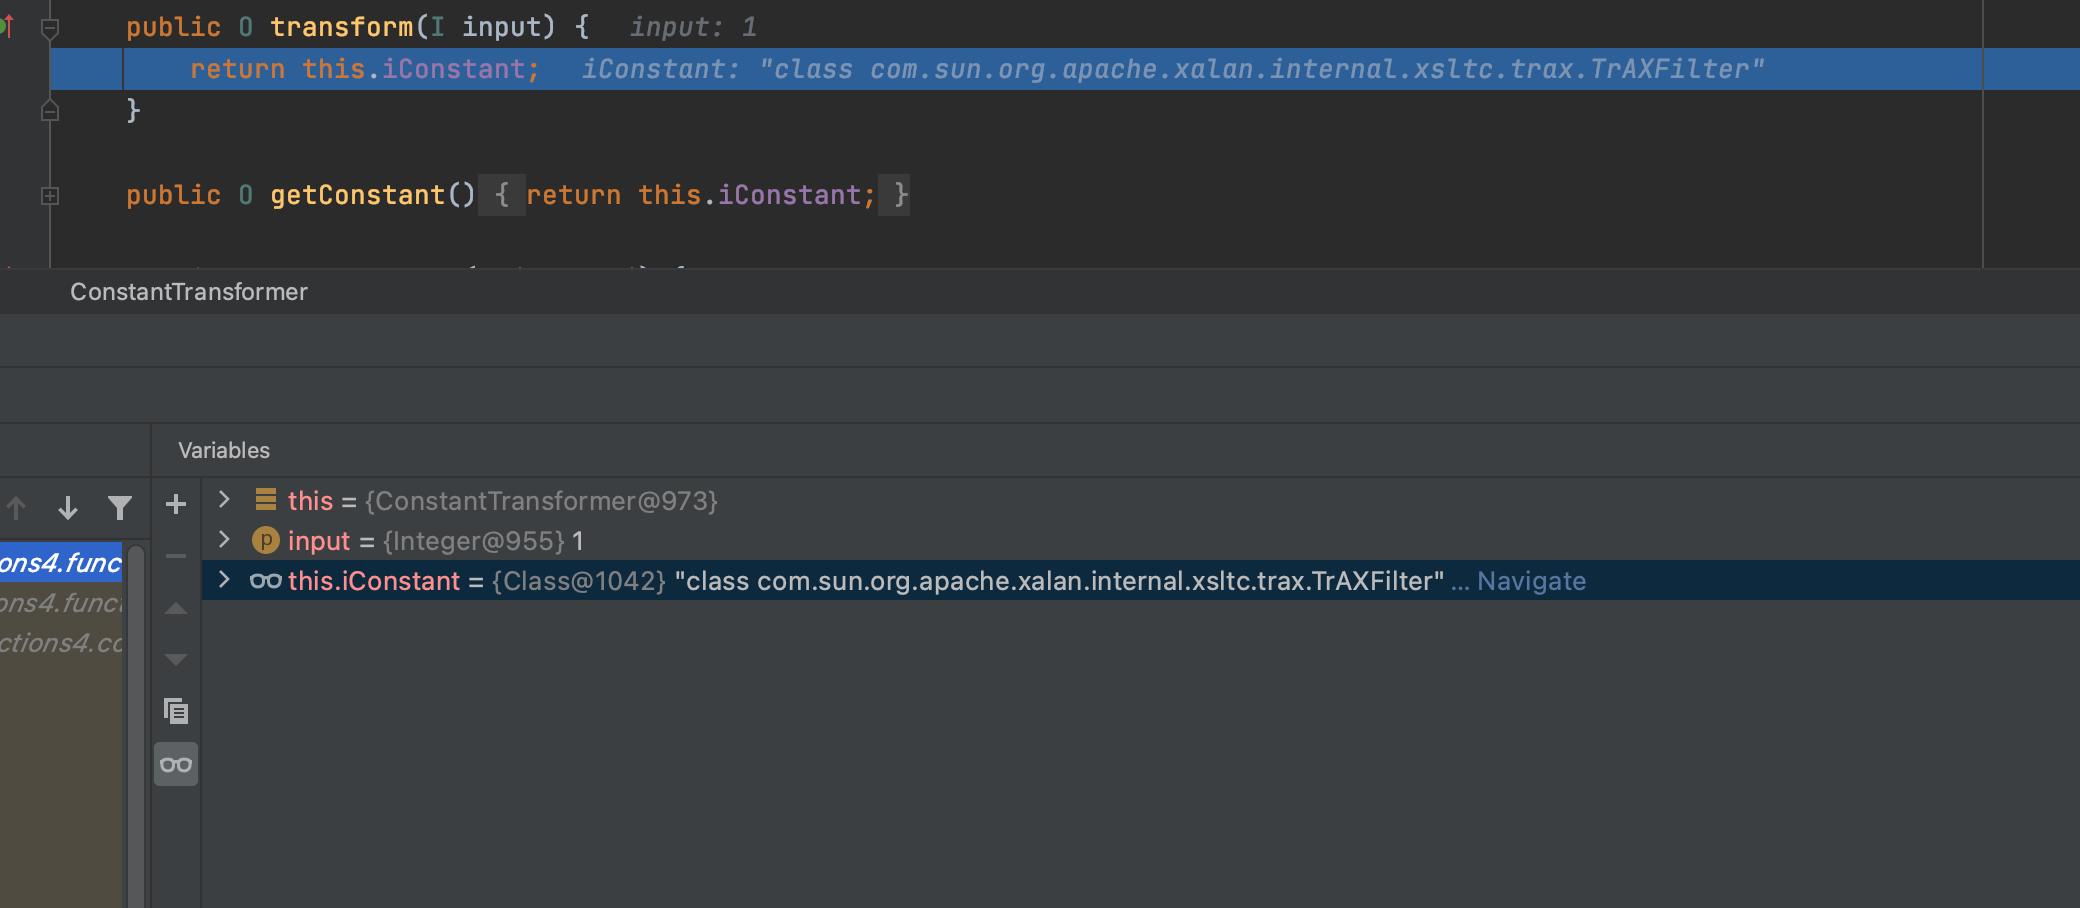Go to previous frame up arrow
Image resolution: width=2080 pixels, height=908 pixels.
[16, 508]
